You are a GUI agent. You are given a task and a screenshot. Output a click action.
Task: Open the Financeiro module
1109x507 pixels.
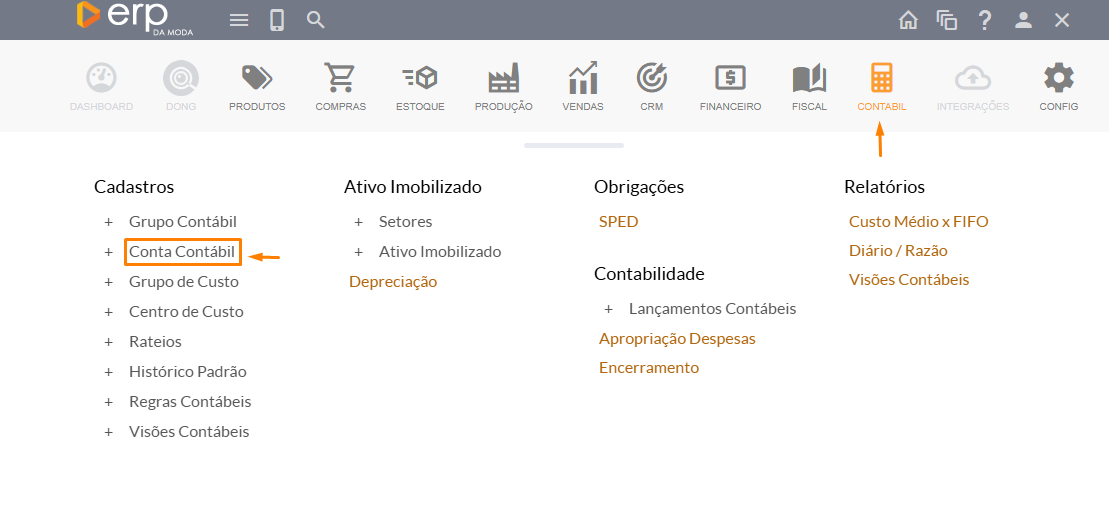click(x=730, y=86)
